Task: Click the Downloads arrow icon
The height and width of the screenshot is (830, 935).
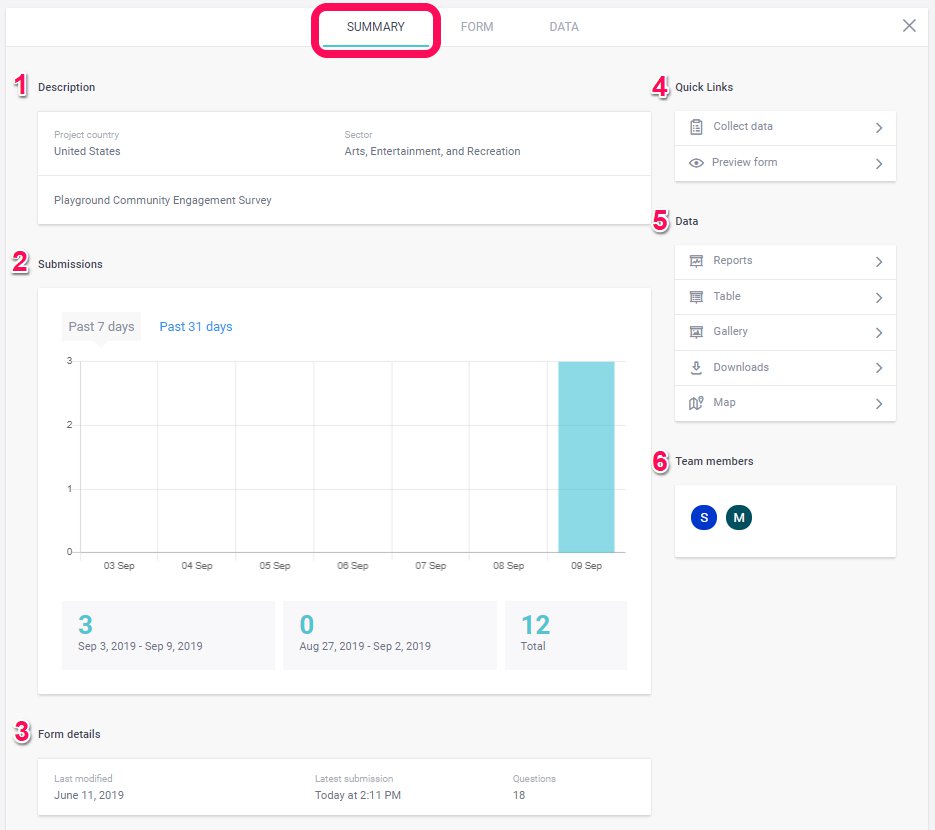Action: pyautogui.click(x=696, y=368)
